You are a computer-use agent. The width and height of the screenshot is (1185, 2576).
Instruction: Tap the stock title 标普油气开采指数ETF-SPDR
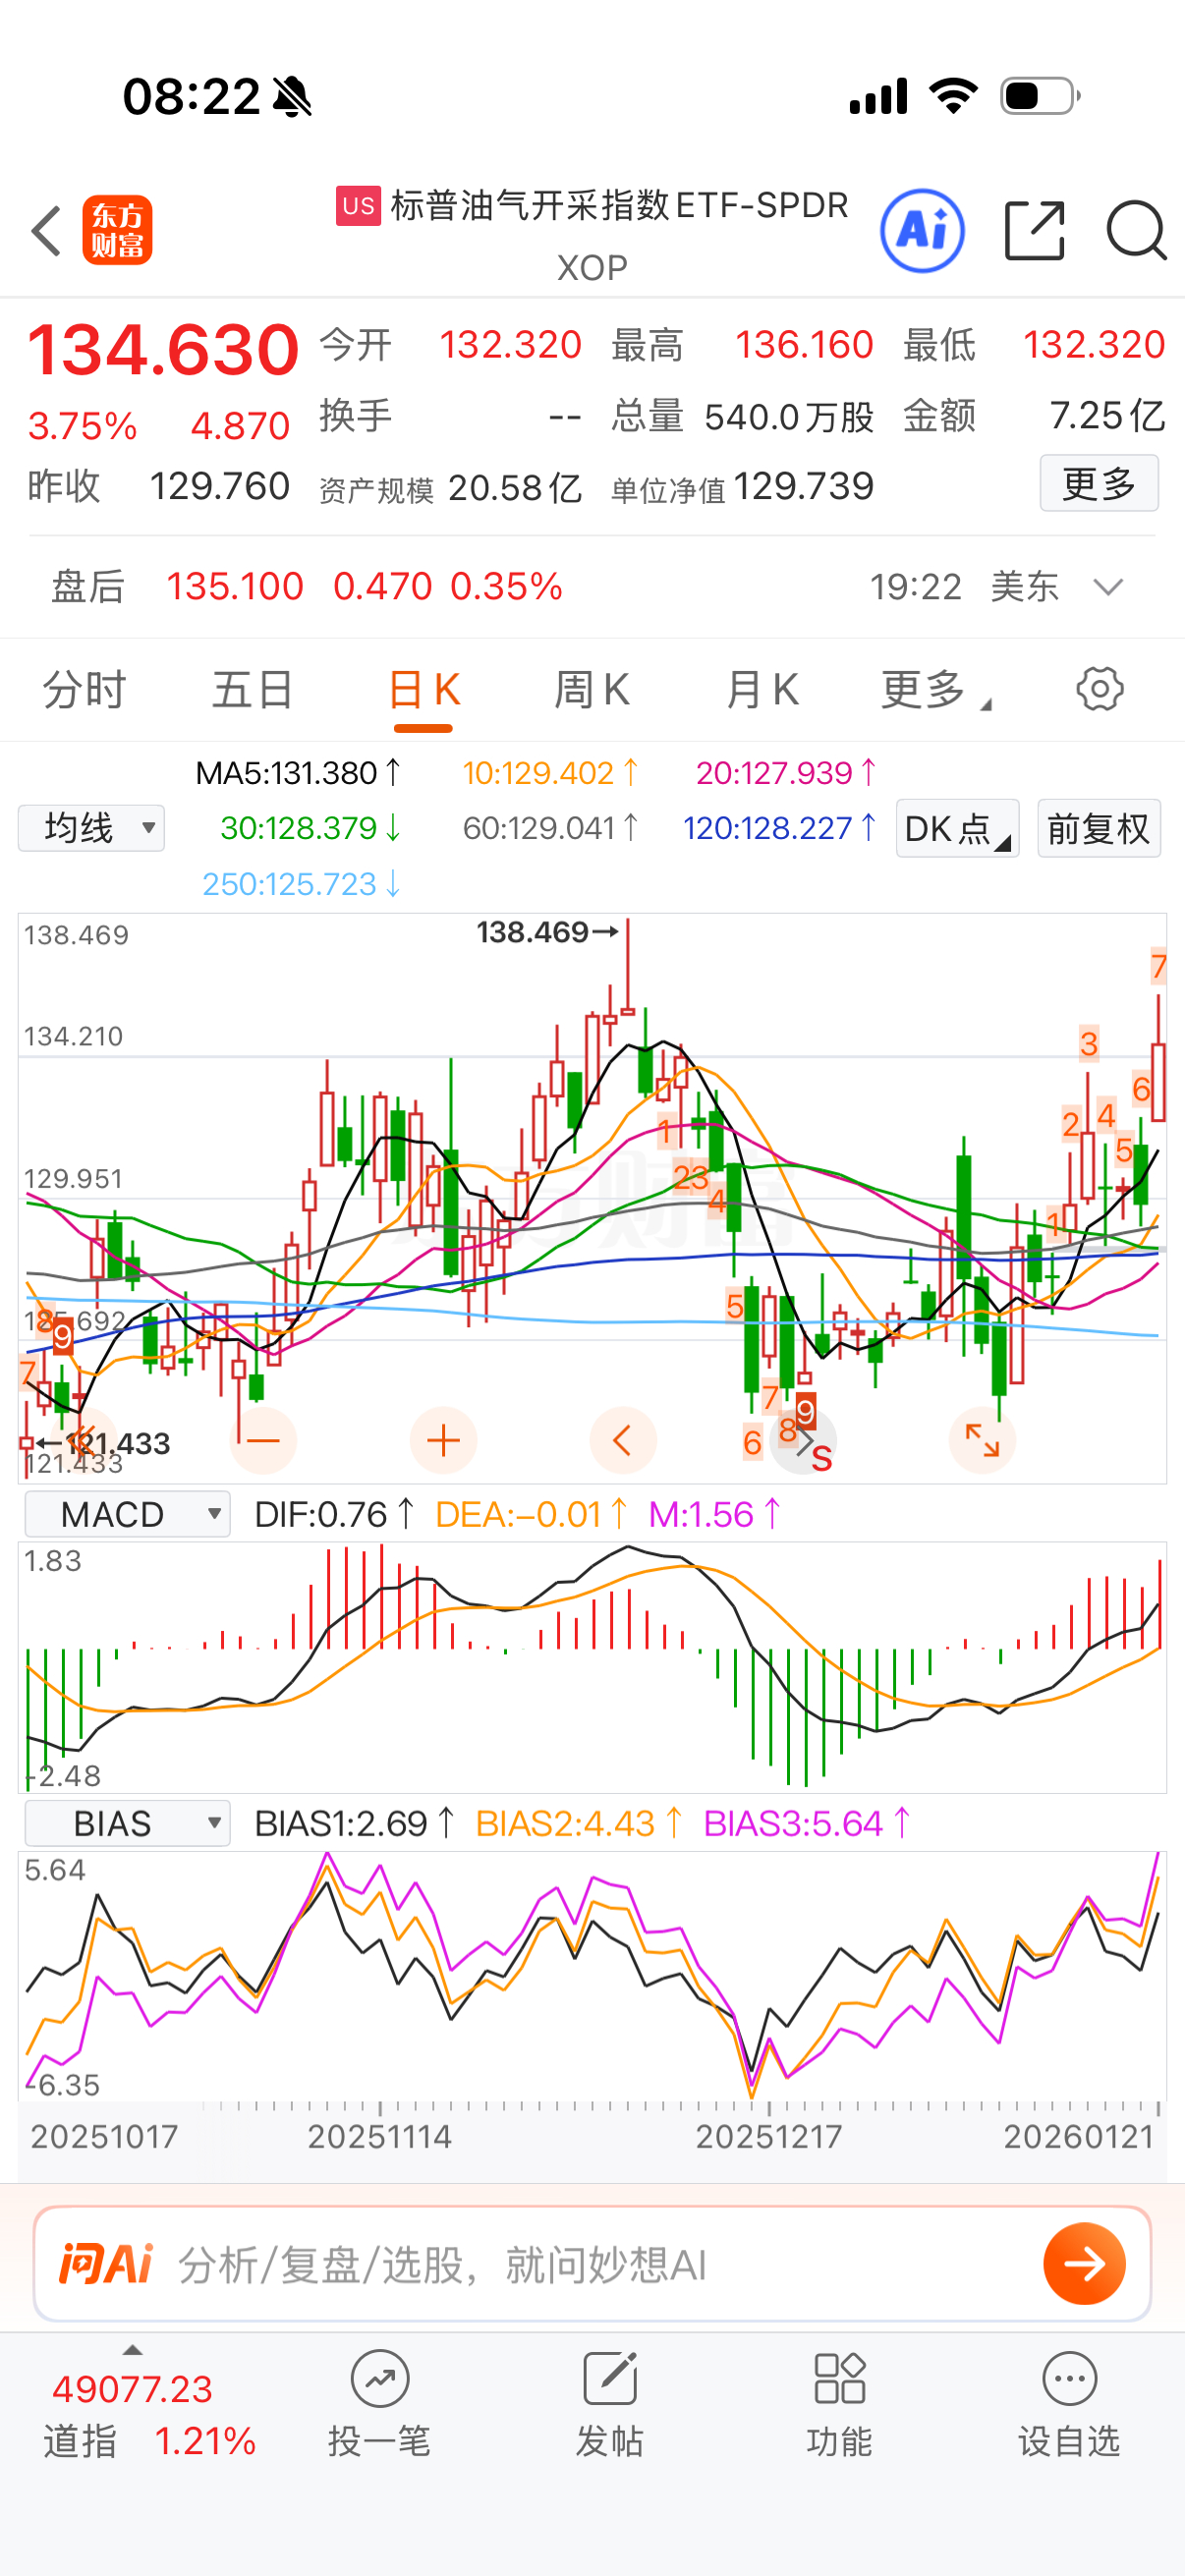[619, 205]
